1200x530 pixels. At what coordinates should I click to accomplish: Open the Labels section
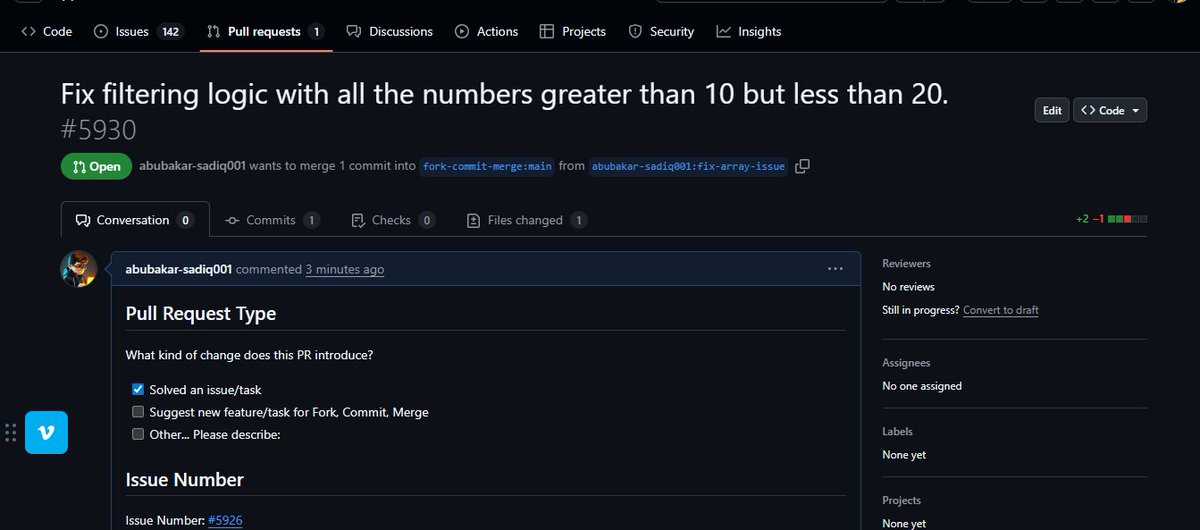click(x=897, y=432)
